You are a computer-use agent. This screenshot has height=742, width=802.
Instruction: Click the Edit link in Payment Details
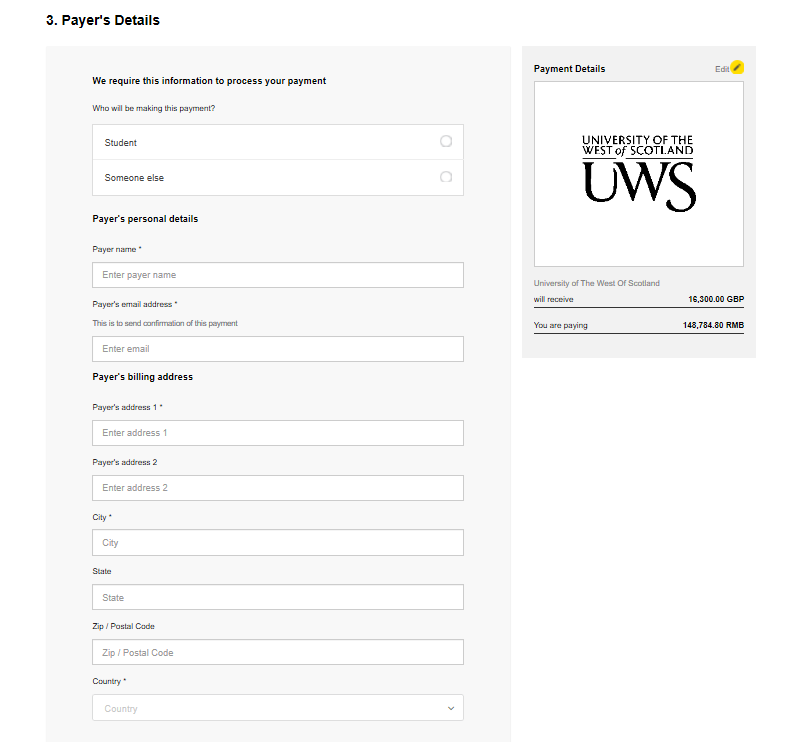(x=721, y=69)
